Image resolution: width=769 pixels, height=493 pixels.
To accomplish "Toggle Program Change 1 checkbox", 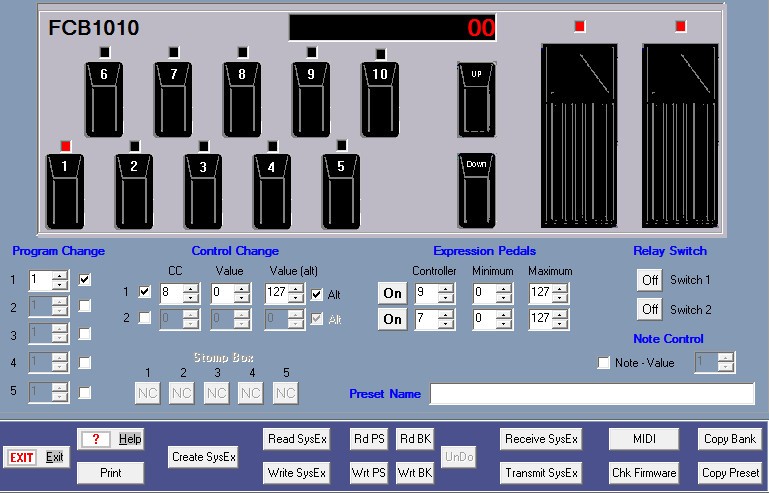I will click(x=85, y=280).
